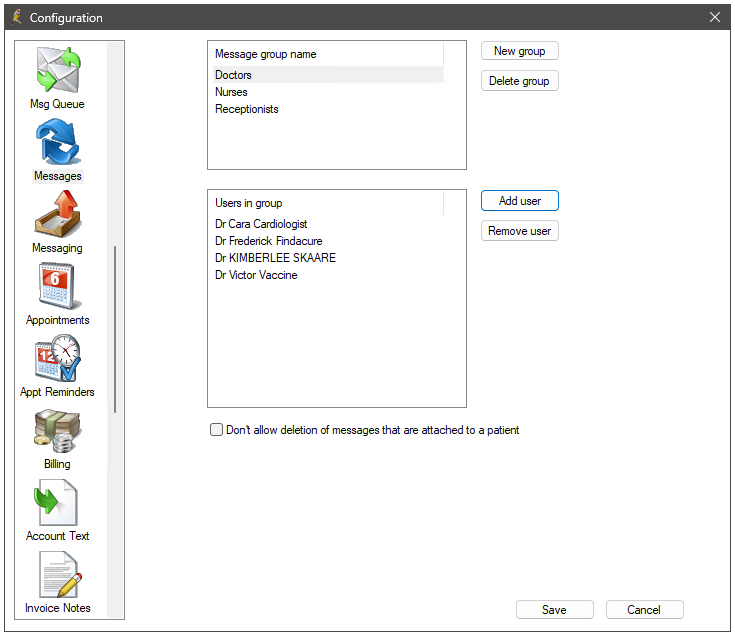Click the Delete group button
The width and height of the screenshot is (735, 636).
[x=519, y=81]
